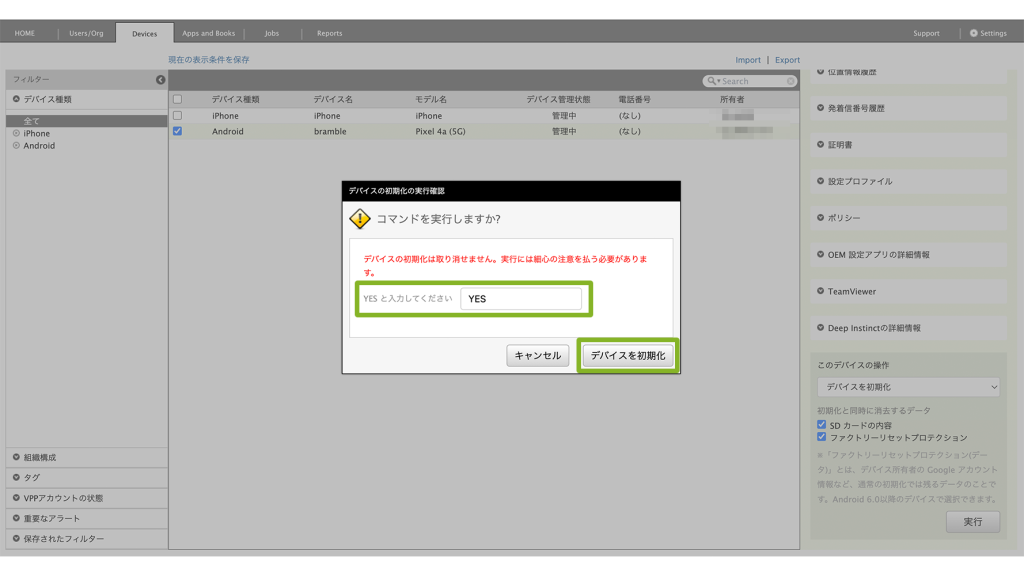Confirm with デバイスを初期化 button
This screenshot has width=1024, height=576.
(x=627, y=355)
